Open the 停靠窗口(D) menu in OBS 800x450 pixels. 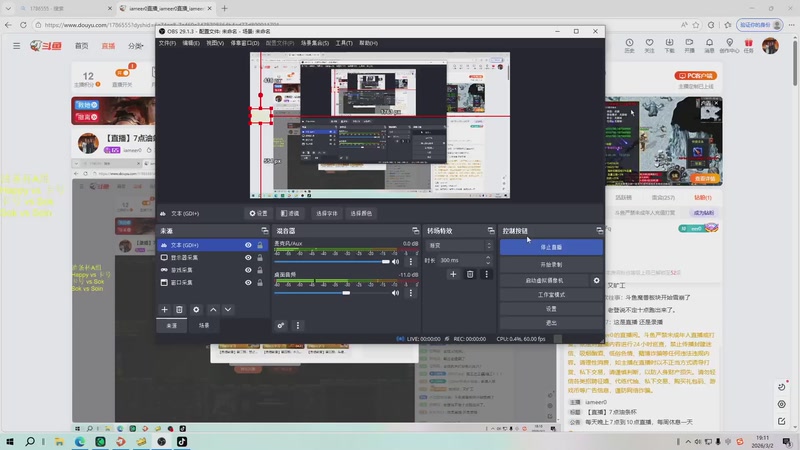tap(245, 43)
